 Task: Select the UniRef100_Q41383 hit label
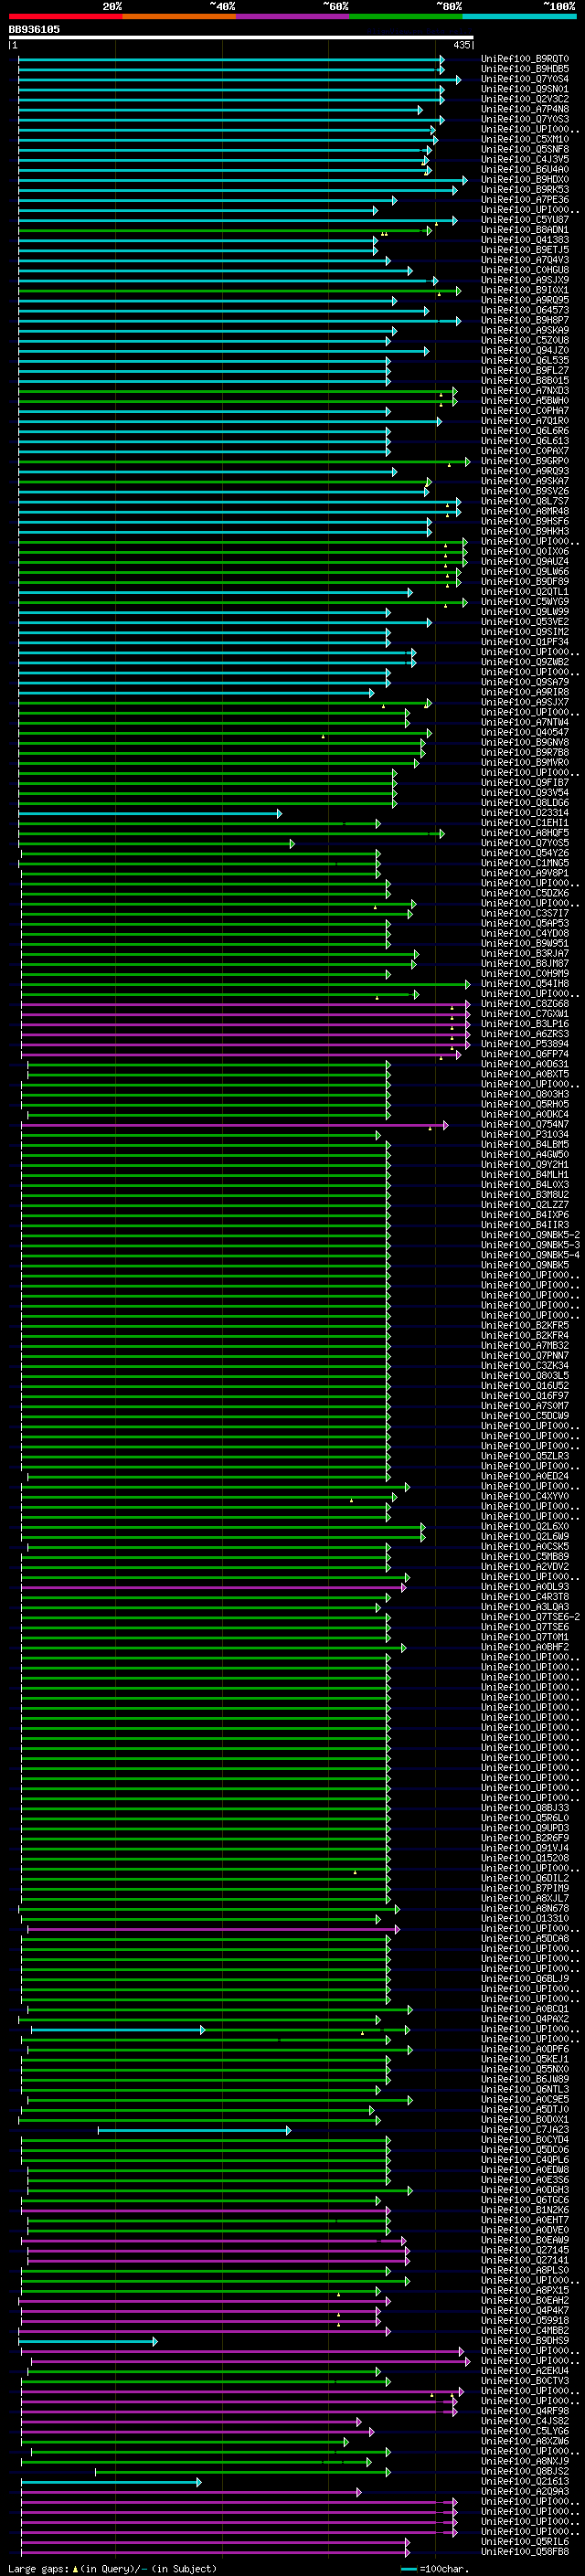click(x=525, y=240)
